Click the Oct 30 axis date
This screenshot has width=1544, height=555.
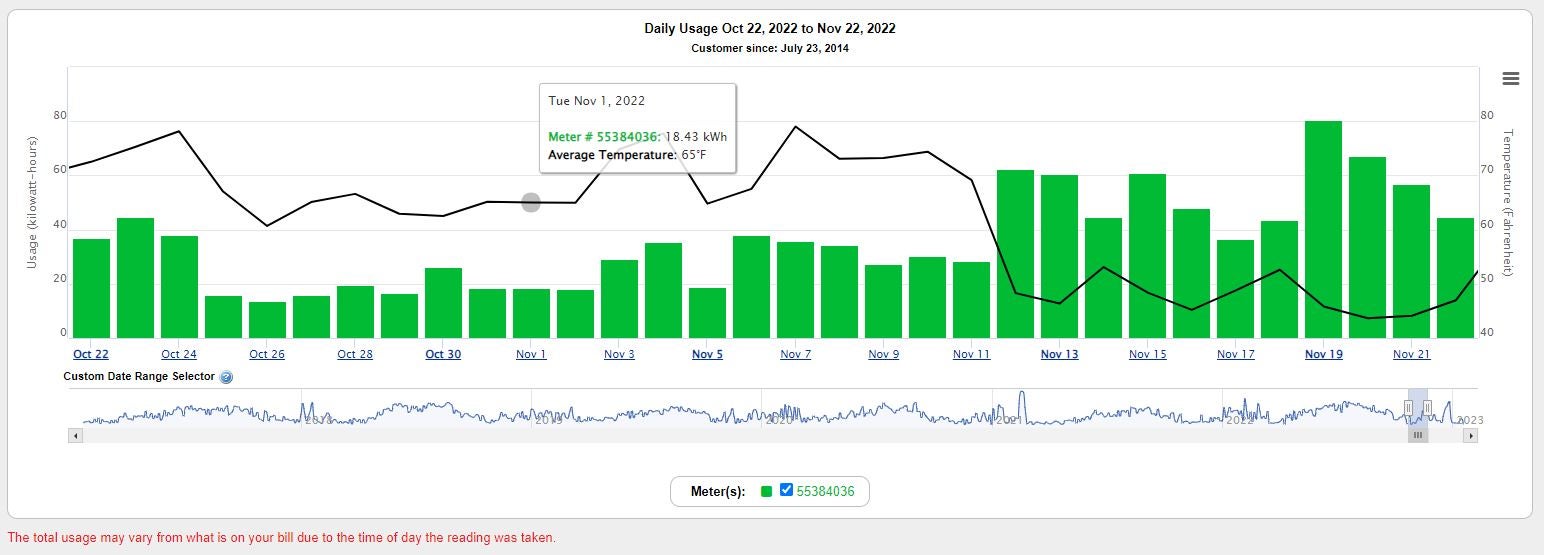[x=443, y=354]
